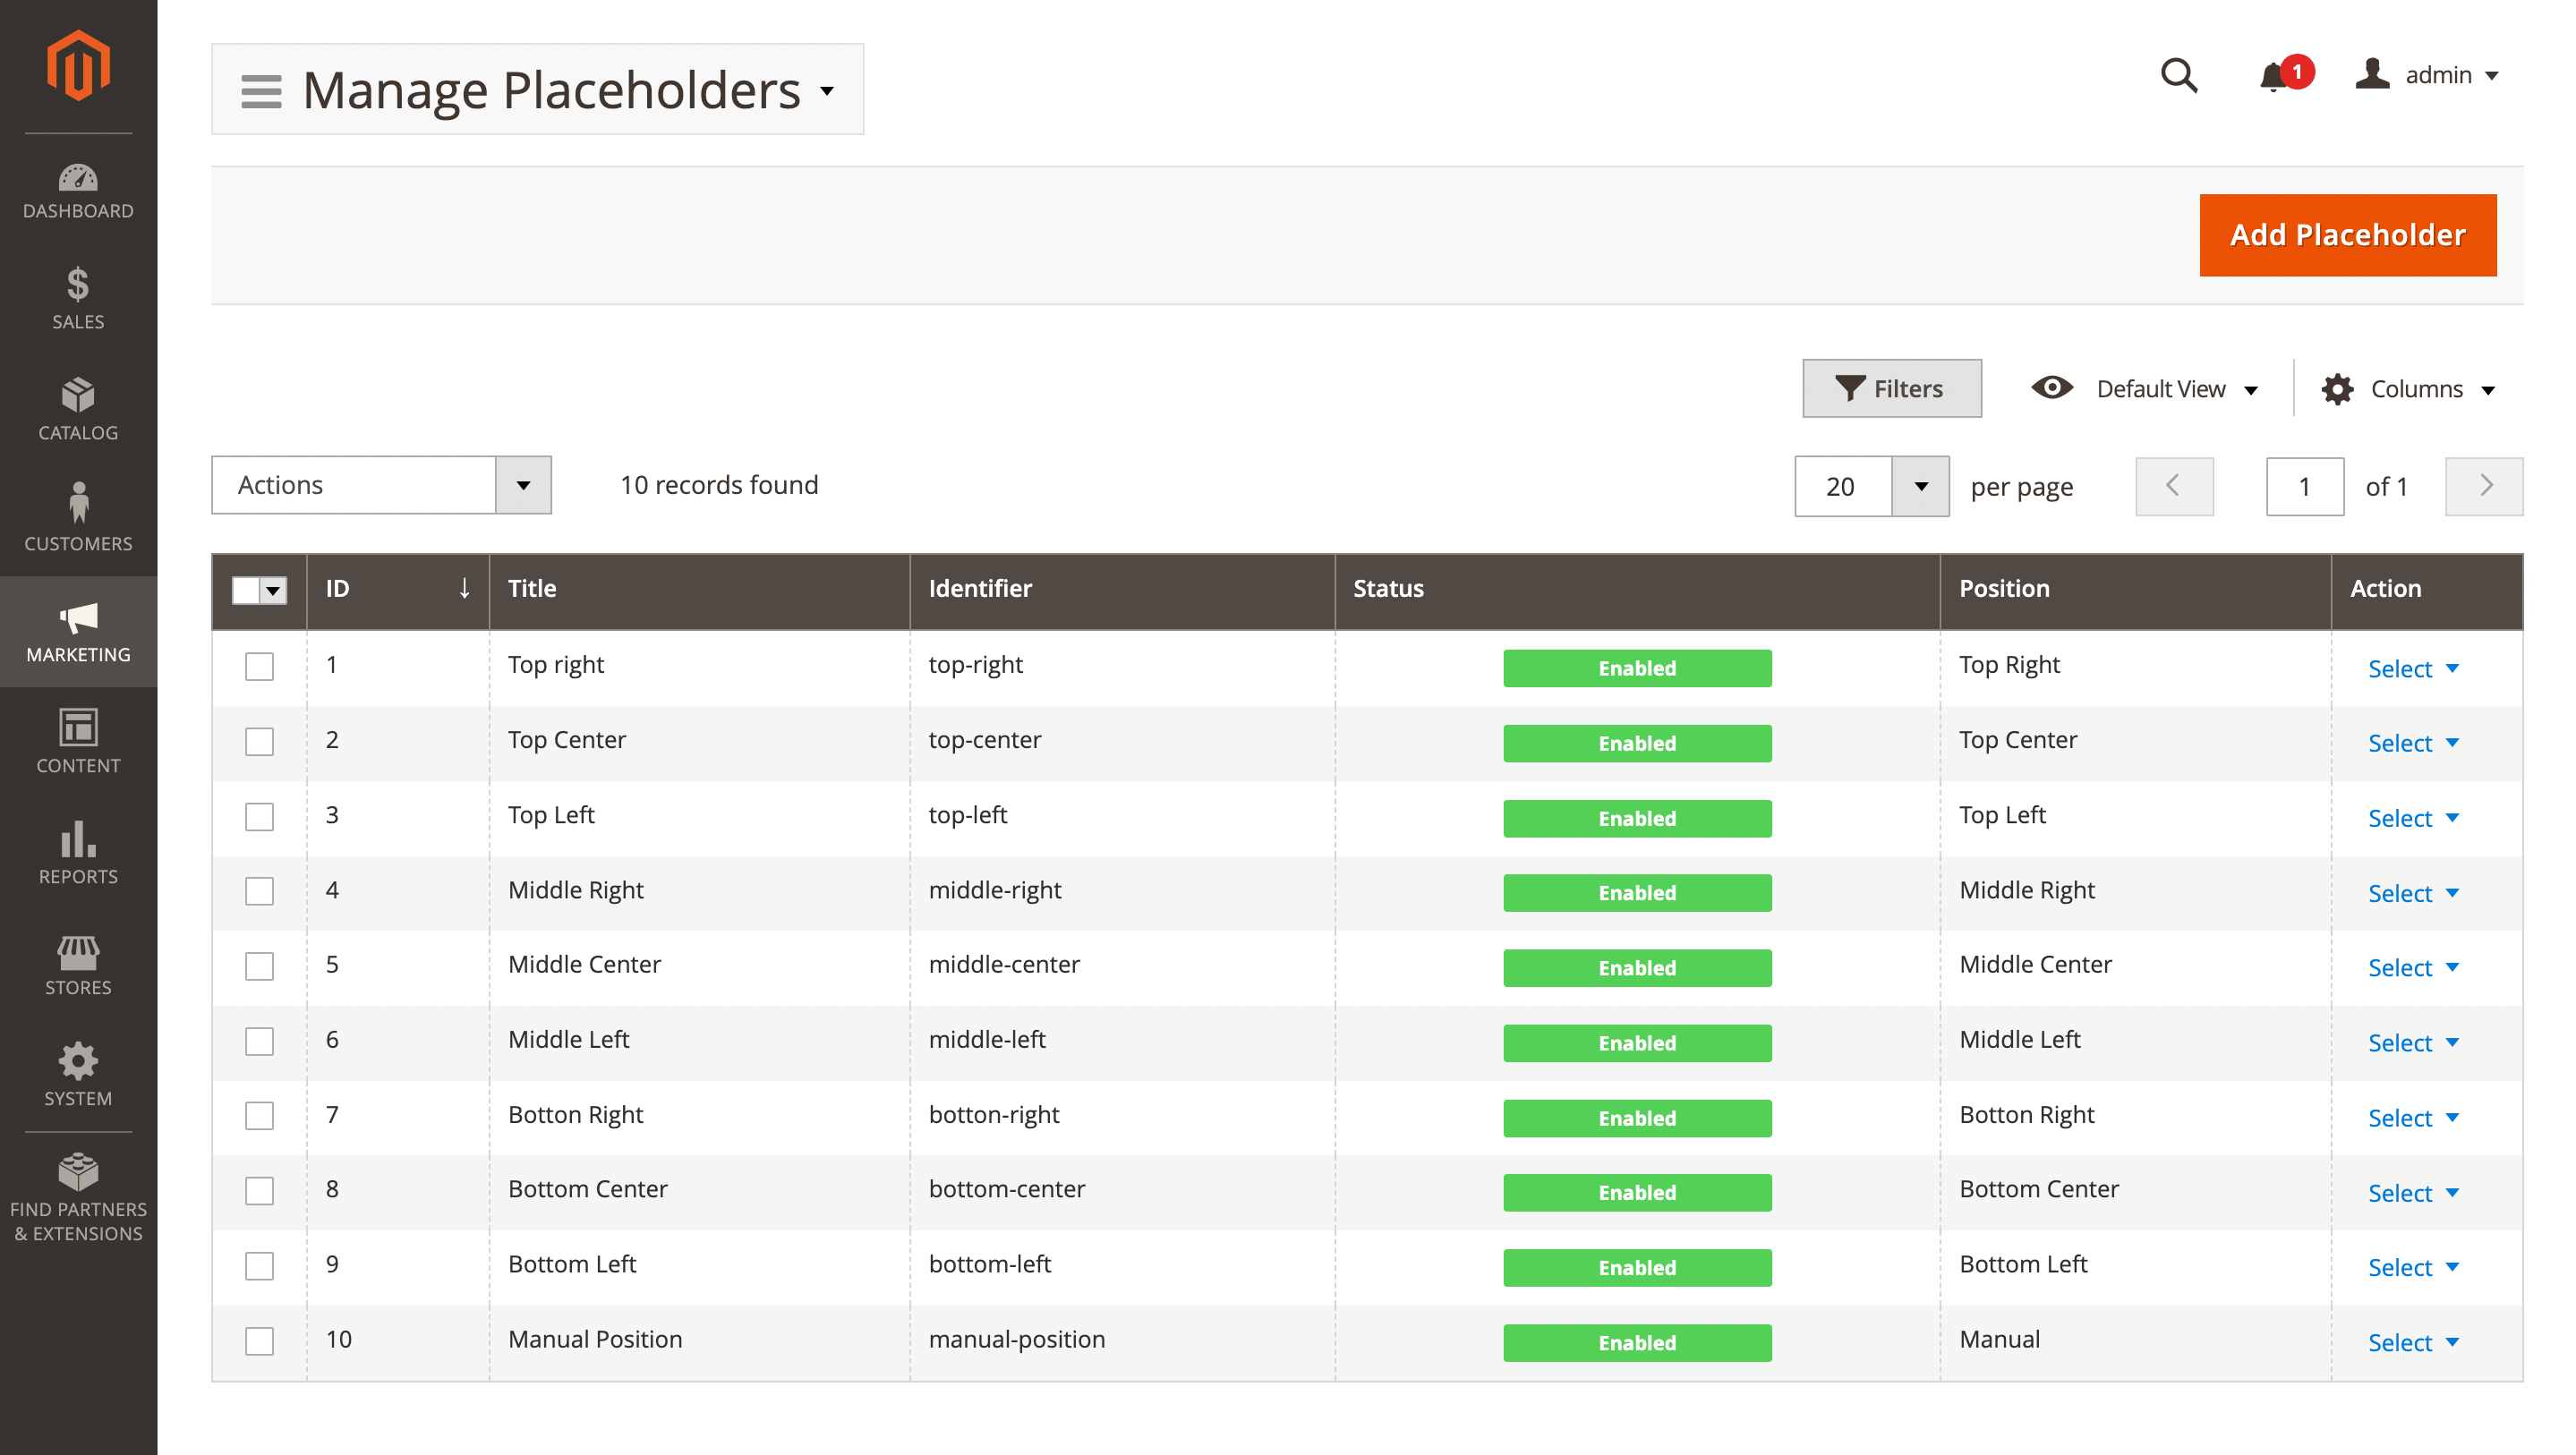Open the admin account dropdown

[2429, 75]
